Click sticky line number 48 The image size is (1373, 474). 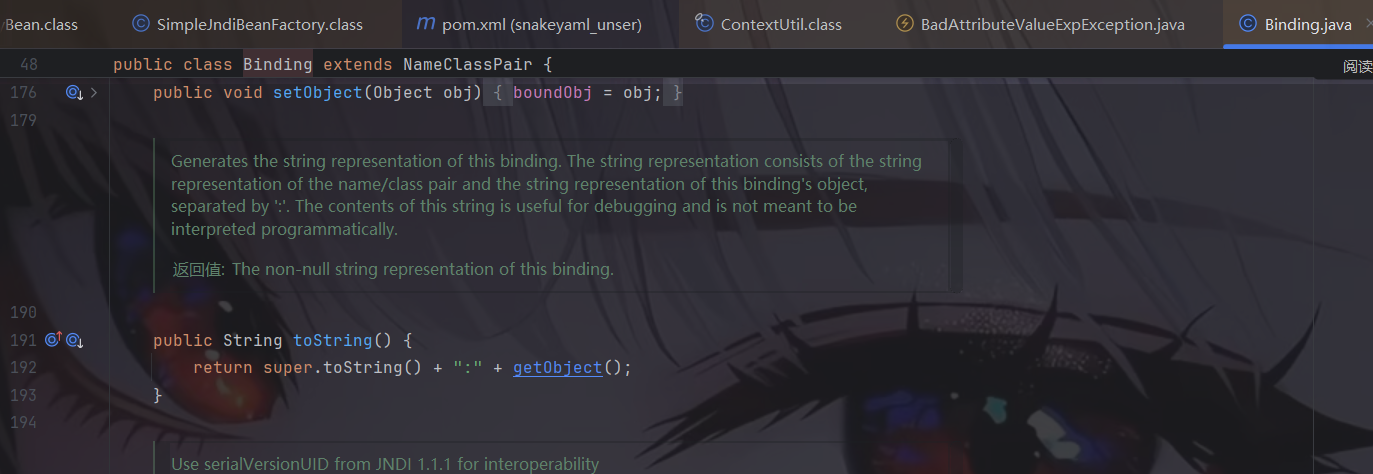tap(28, 64)
